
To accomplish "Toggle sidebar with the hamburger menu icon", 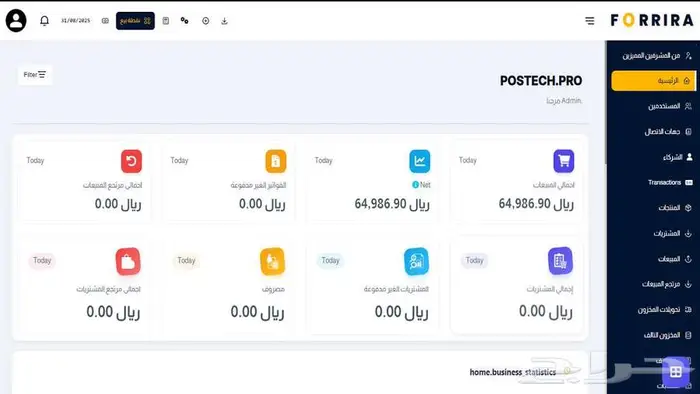I will 590,21.
